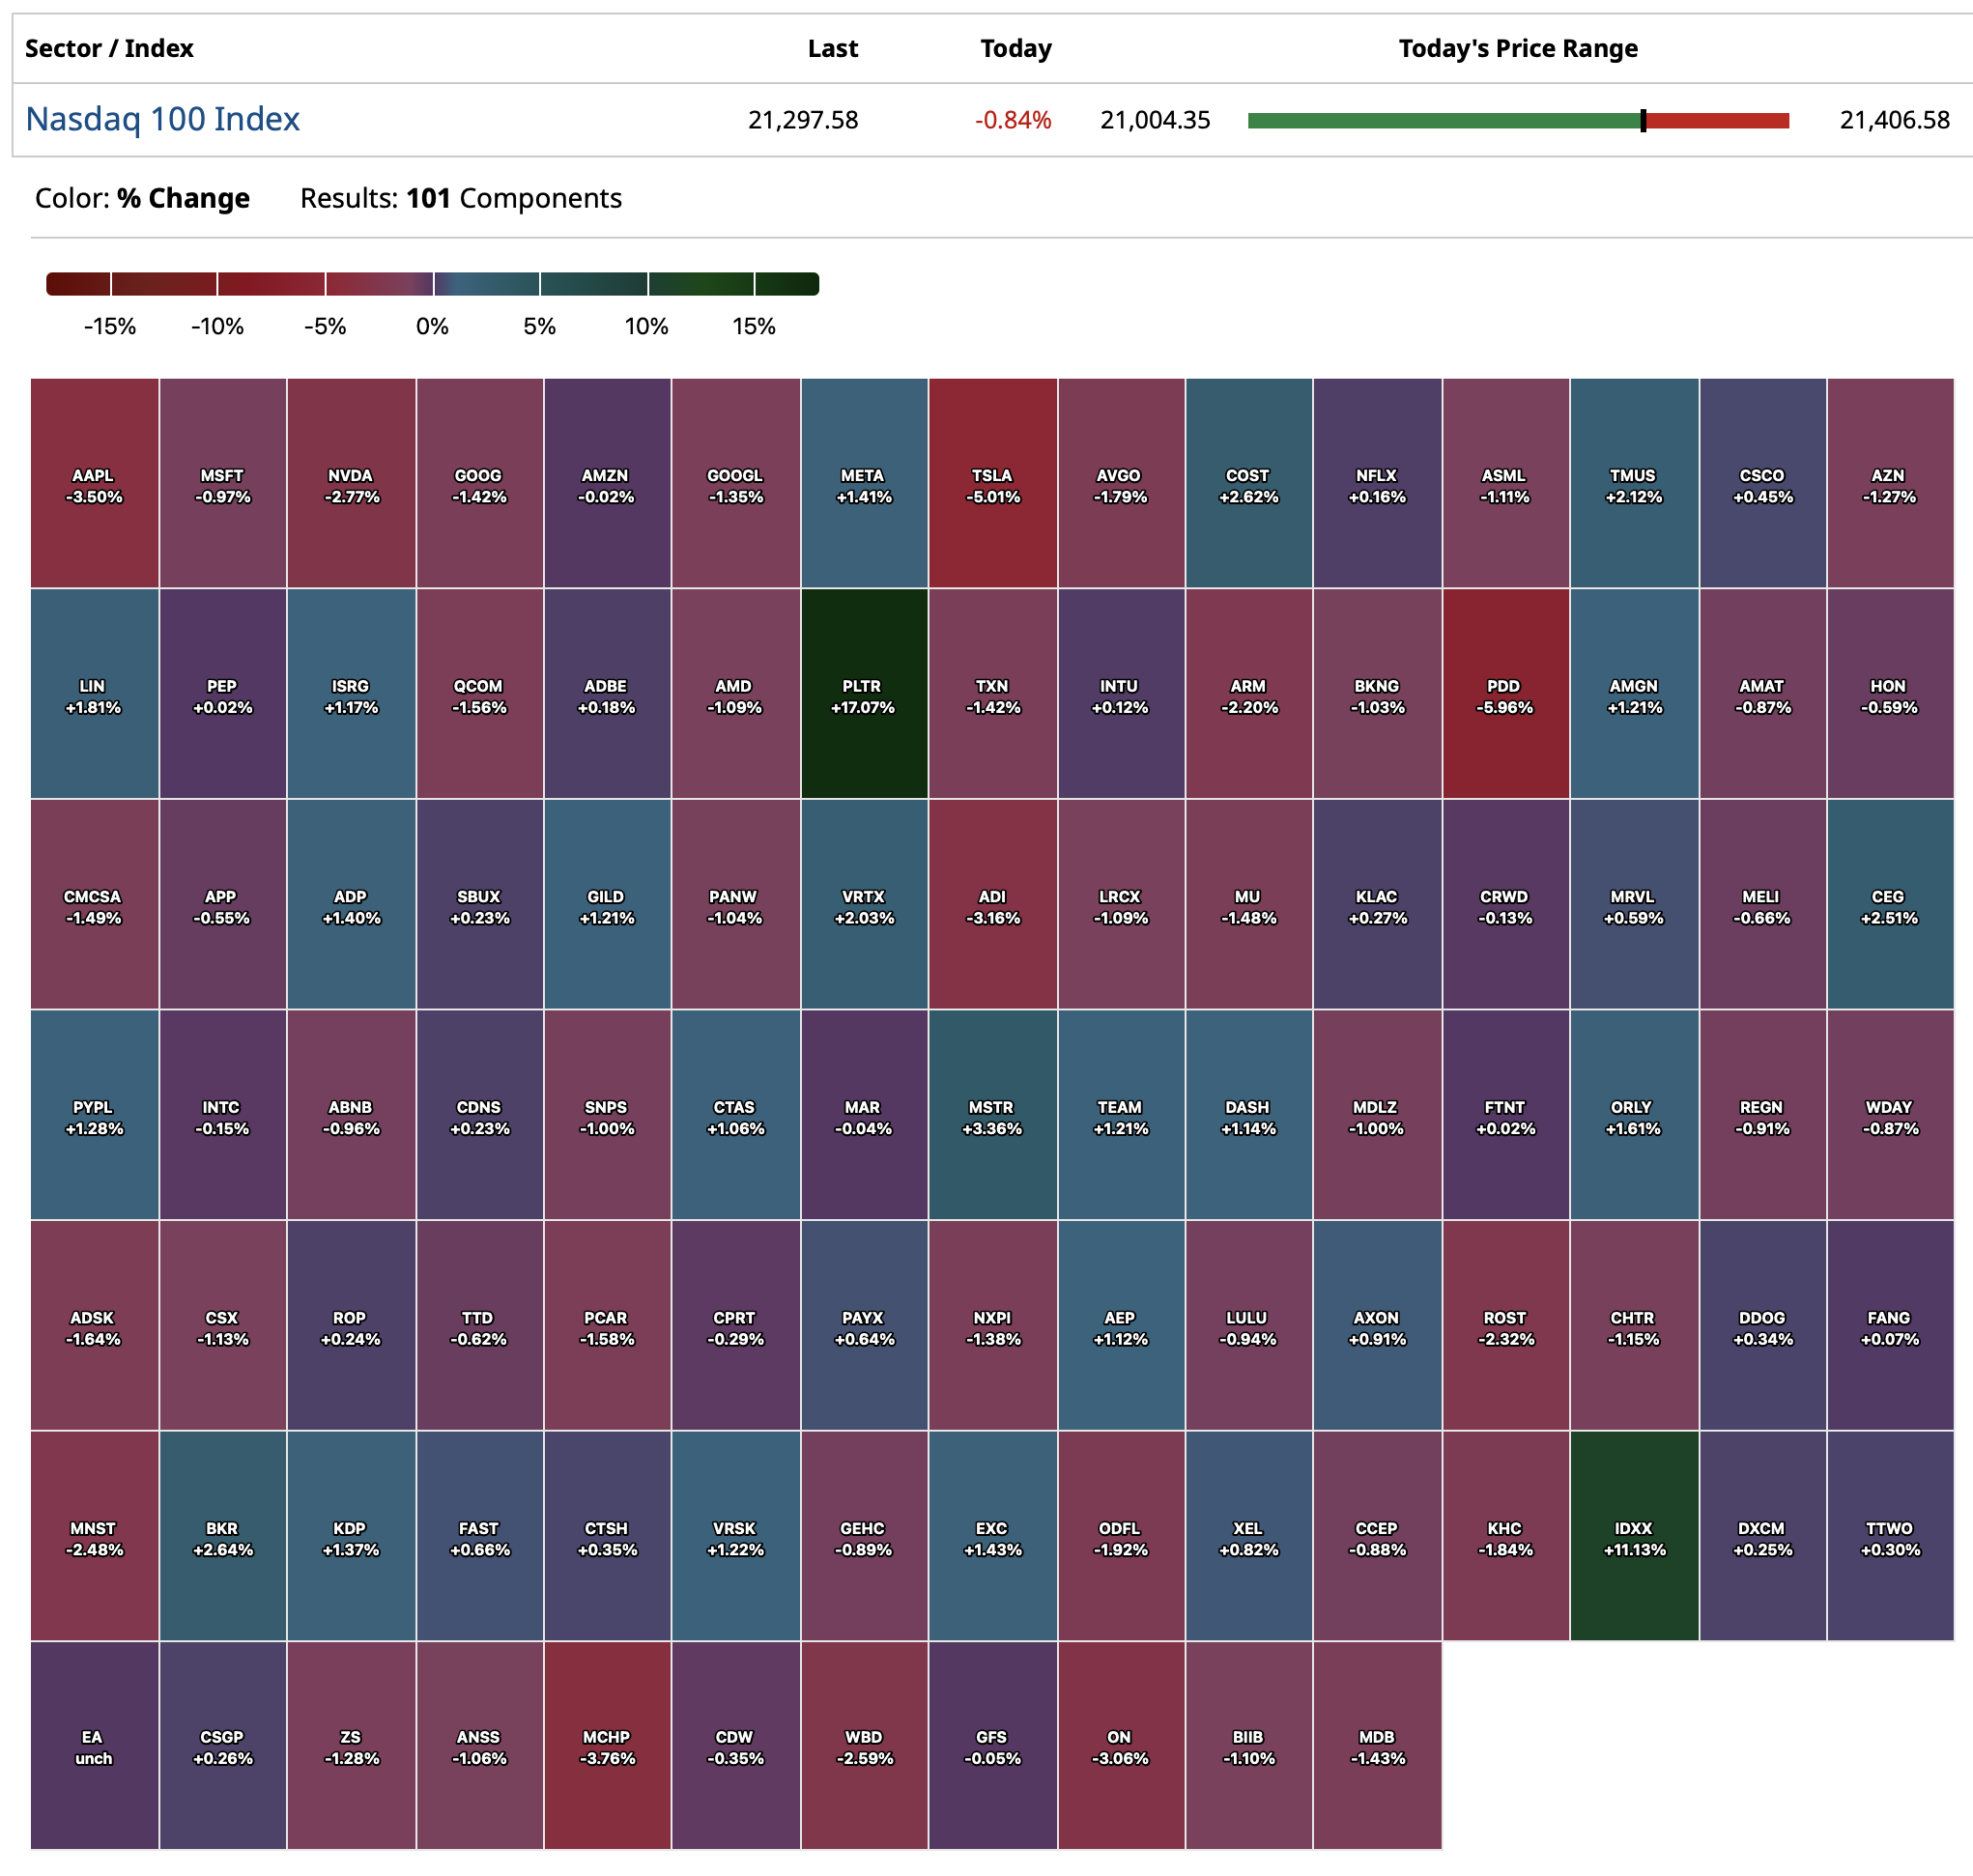Open the Nasdaq 100 Index link

tap(162, 119)
